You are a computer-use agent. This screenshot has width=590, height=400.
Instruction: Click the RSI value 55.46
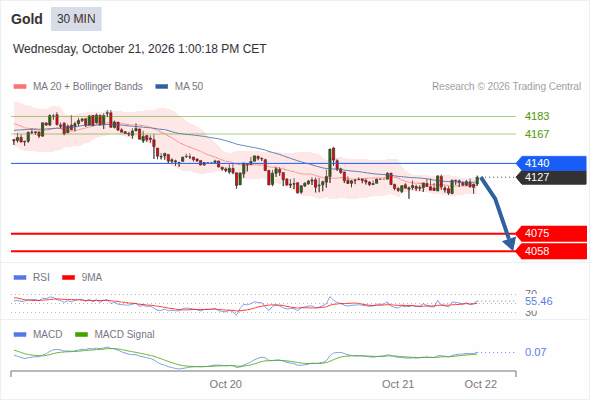click(x=538, y=301)
